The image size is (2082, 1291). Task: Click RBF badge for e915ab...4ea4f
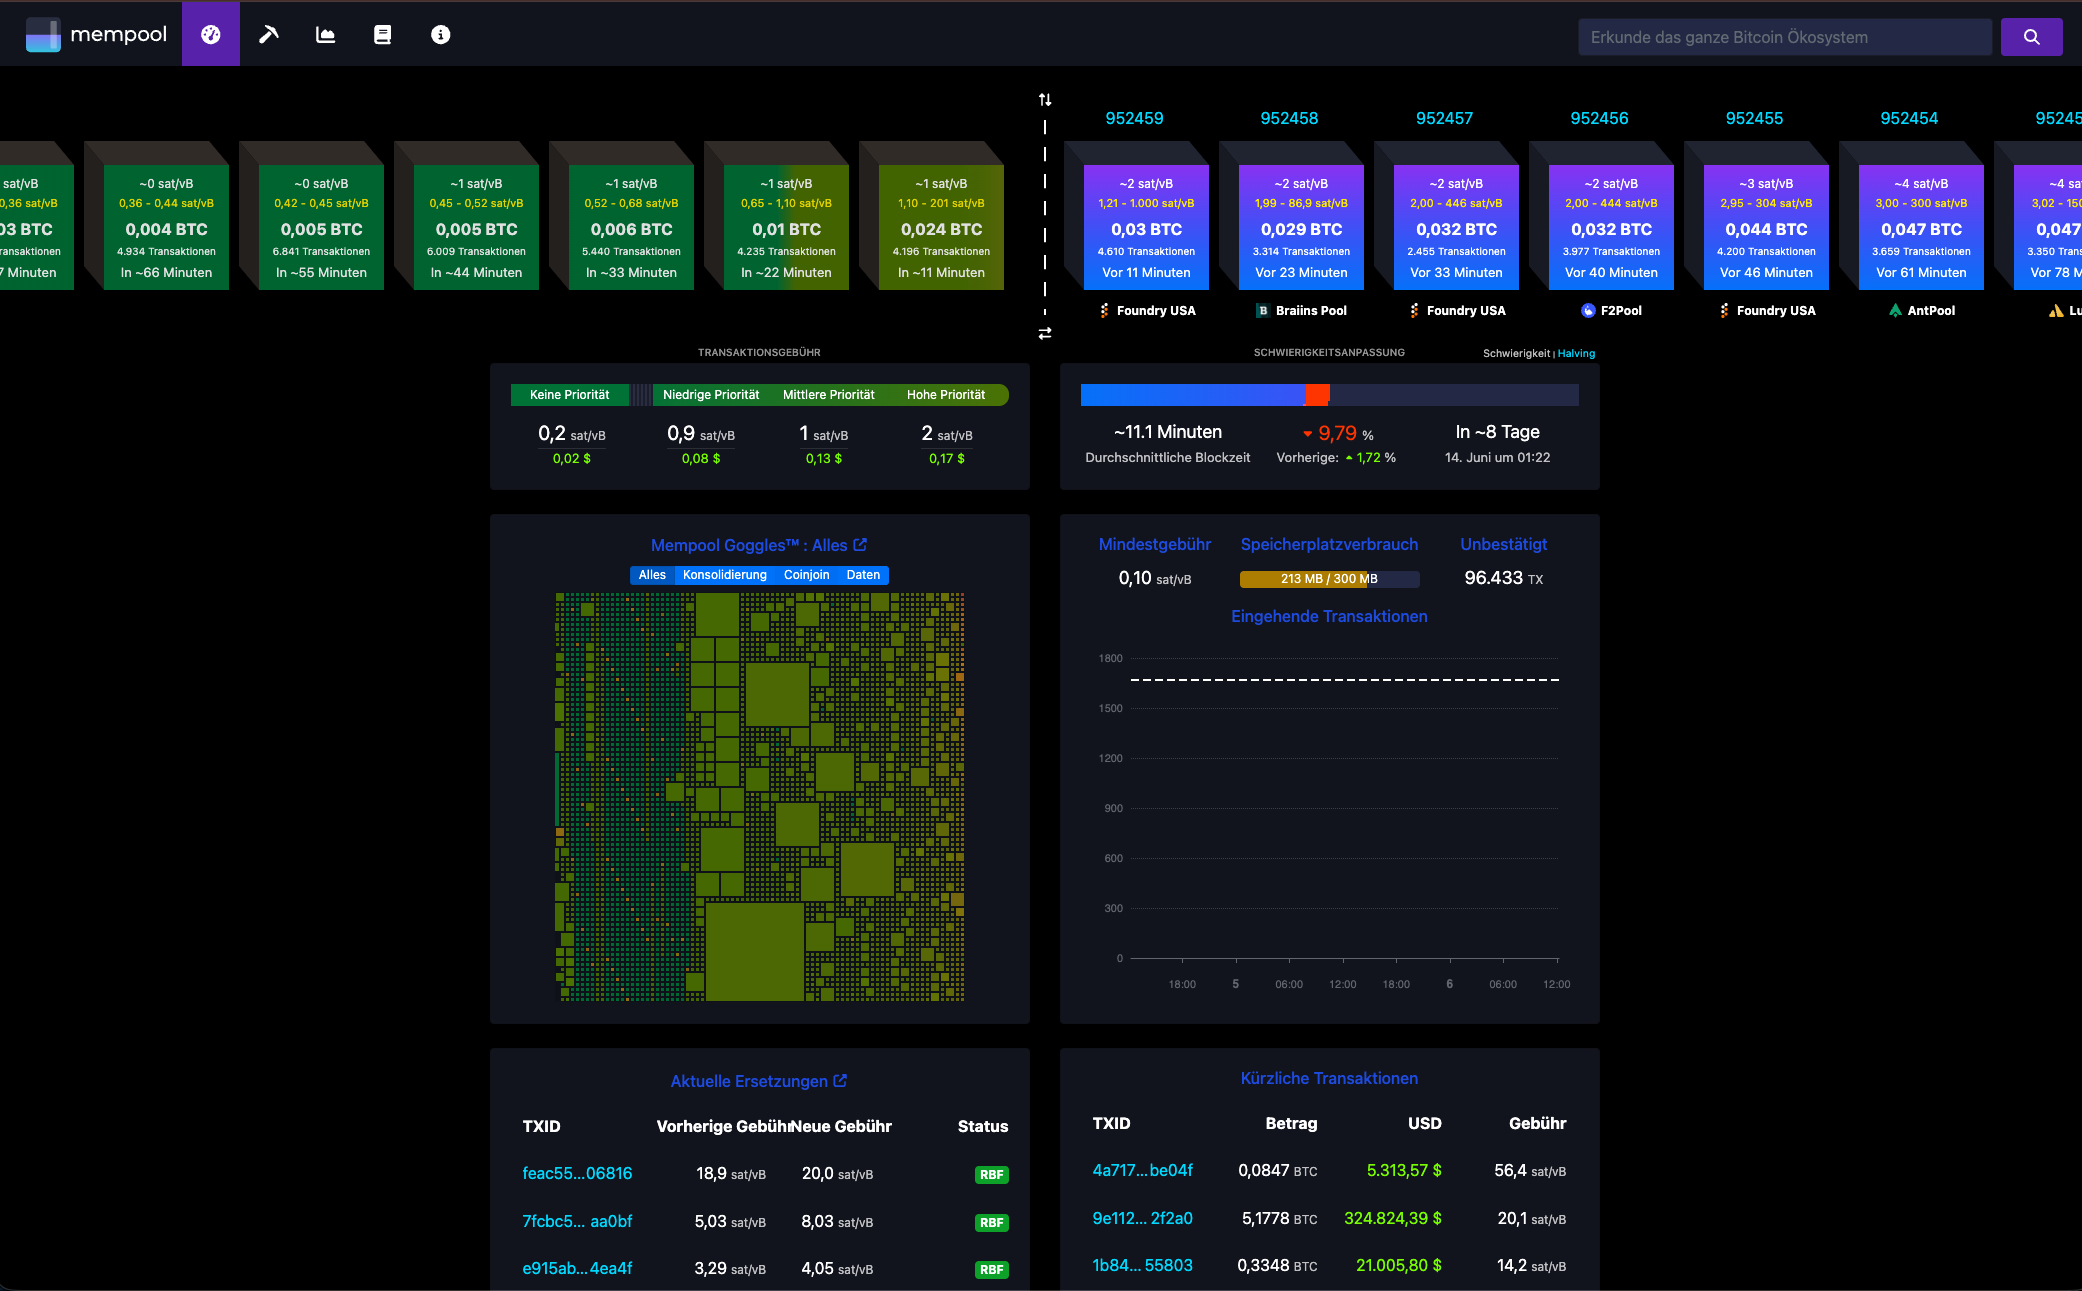(991, 1269)
